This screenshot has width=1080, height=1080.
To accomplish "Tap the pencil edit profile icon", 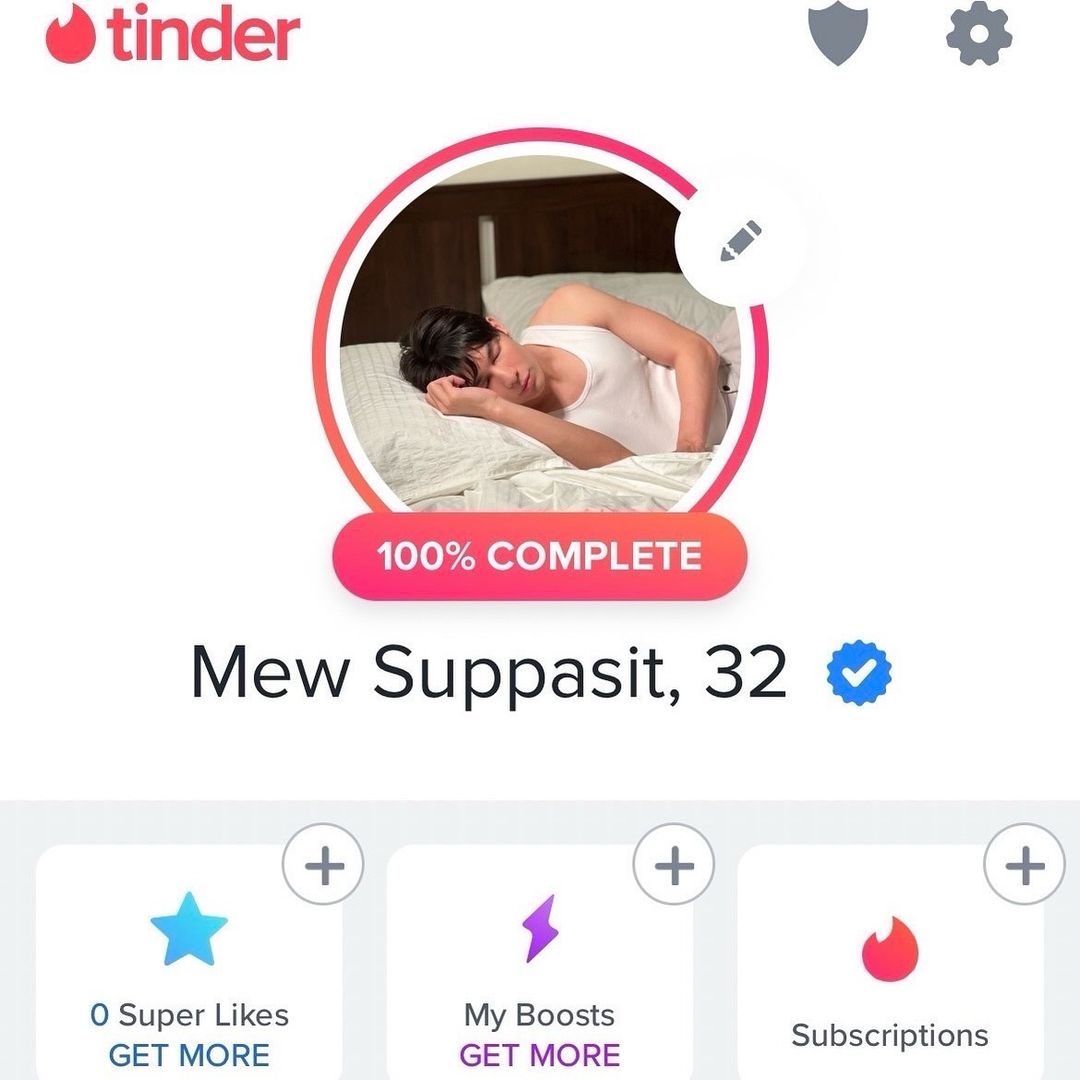I will pos(740,240).
